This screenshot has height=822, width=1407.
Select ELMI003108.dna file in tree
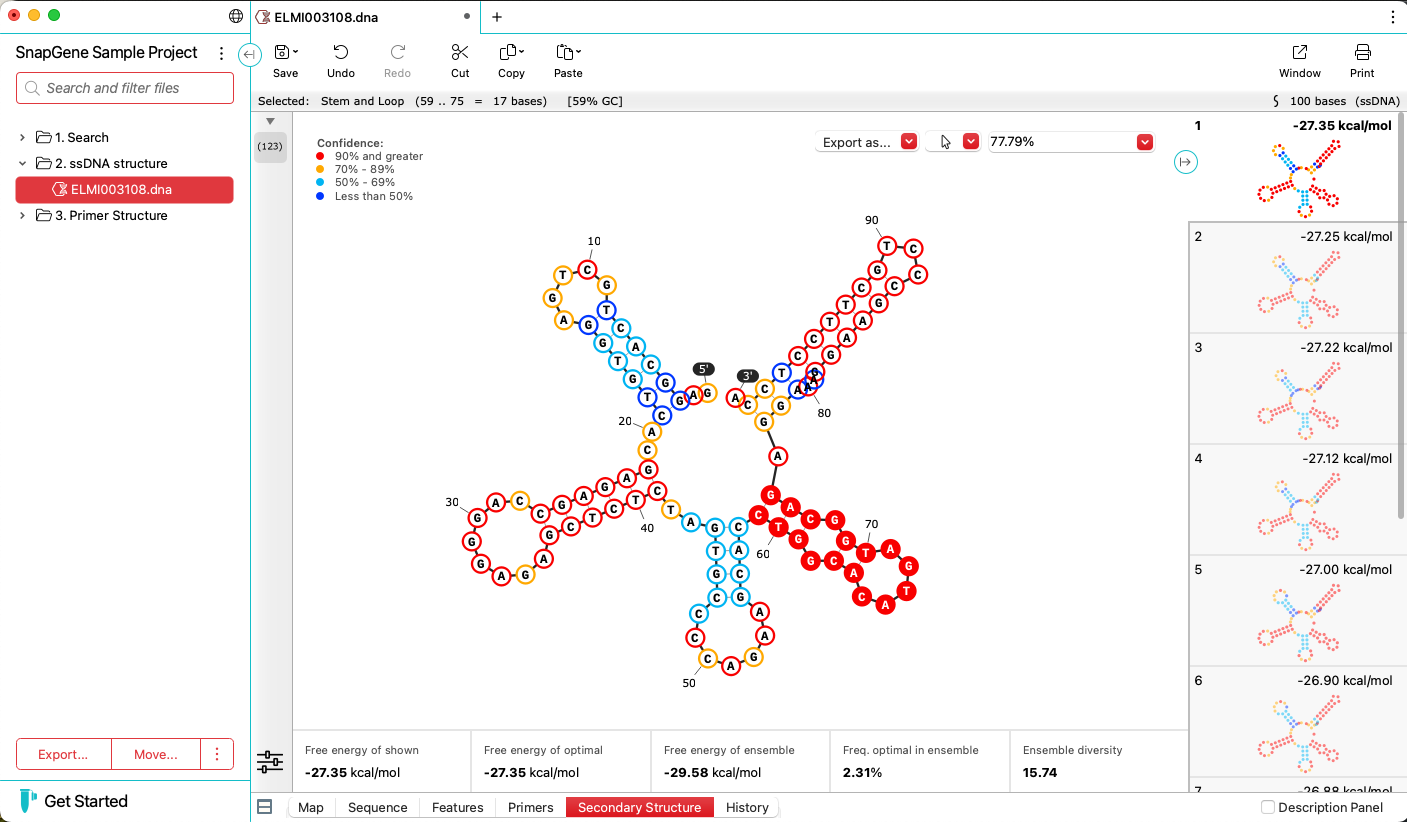[125, 189]
